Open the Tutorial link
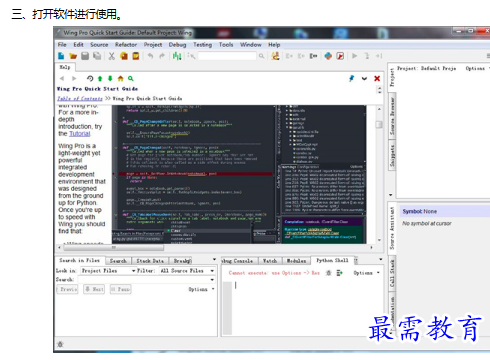Viewport: 490px width, 360px height. click(x=80, y=134)
